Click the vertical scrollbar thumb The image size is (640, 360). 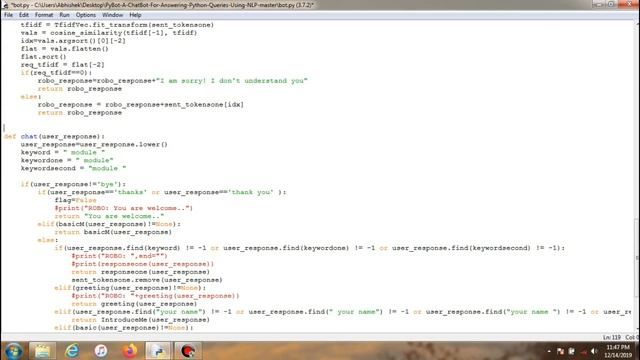coord(637,258)
